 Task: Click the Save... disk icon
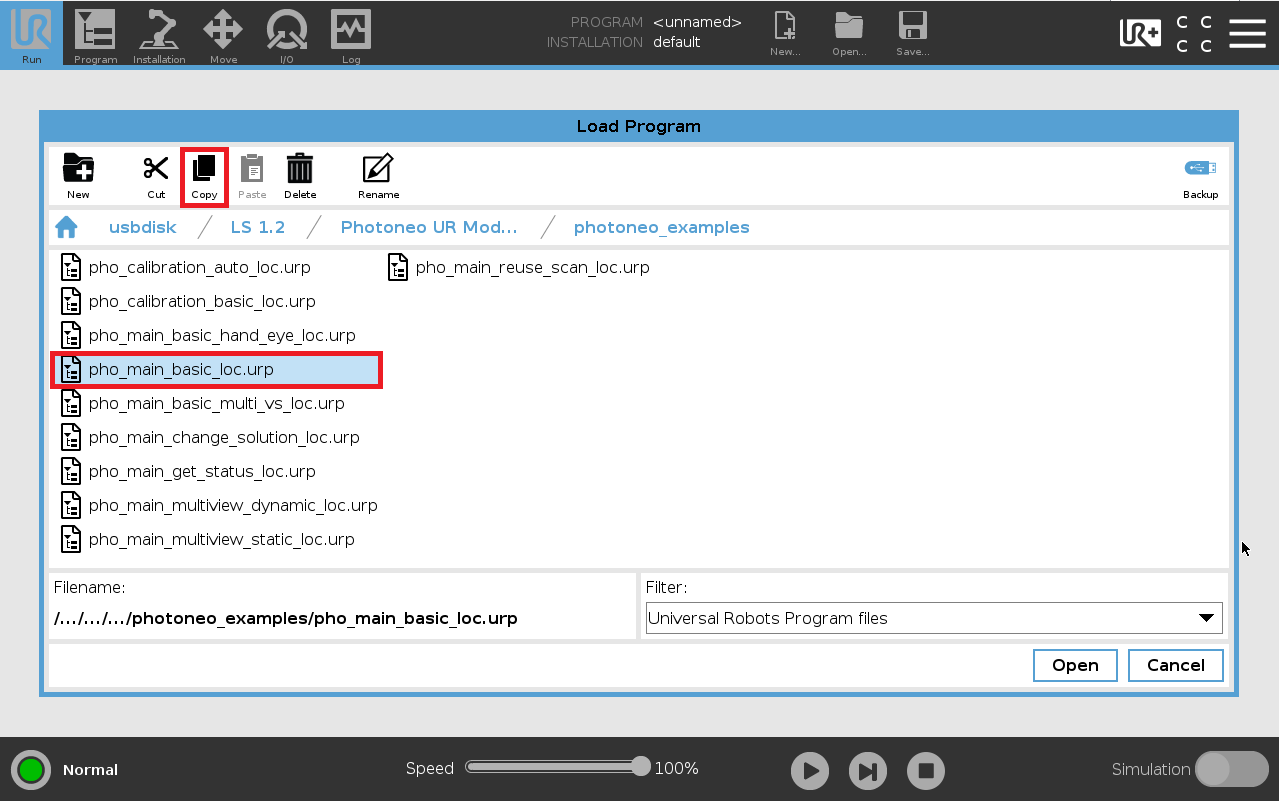[x=912, y=34]
